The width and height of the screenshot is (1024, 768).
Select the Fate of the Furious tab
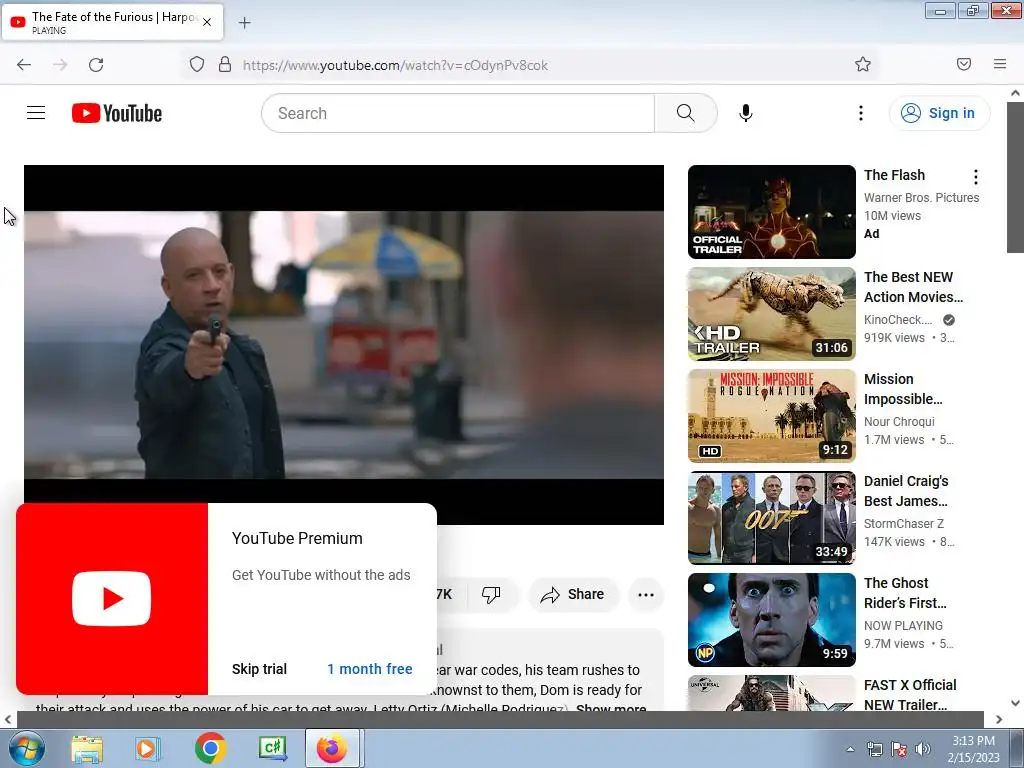(112, 22)
